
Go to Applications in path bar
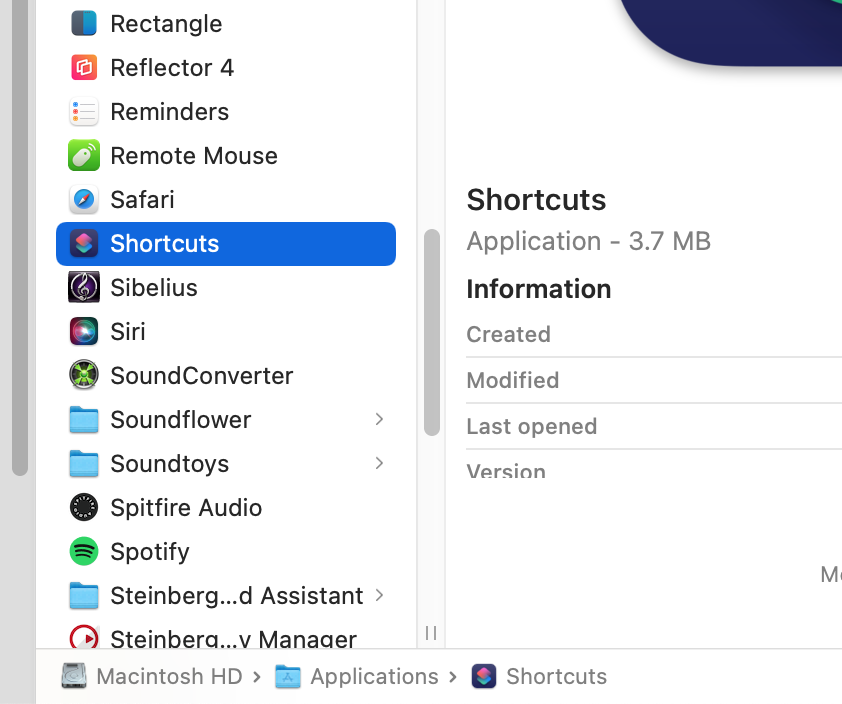point(375,677)
